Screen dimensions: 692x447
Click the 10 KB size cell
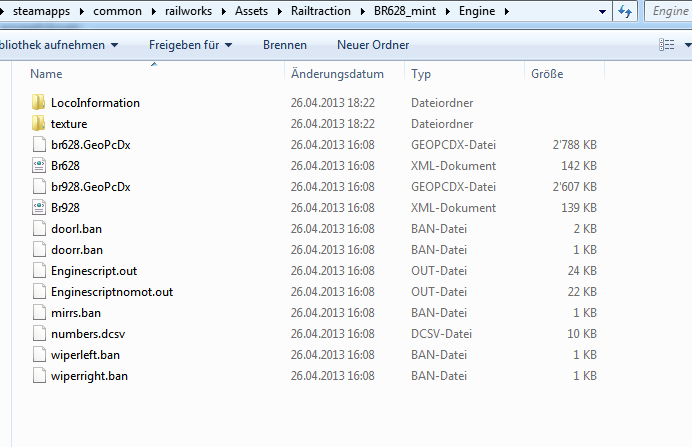click(582, 334)
